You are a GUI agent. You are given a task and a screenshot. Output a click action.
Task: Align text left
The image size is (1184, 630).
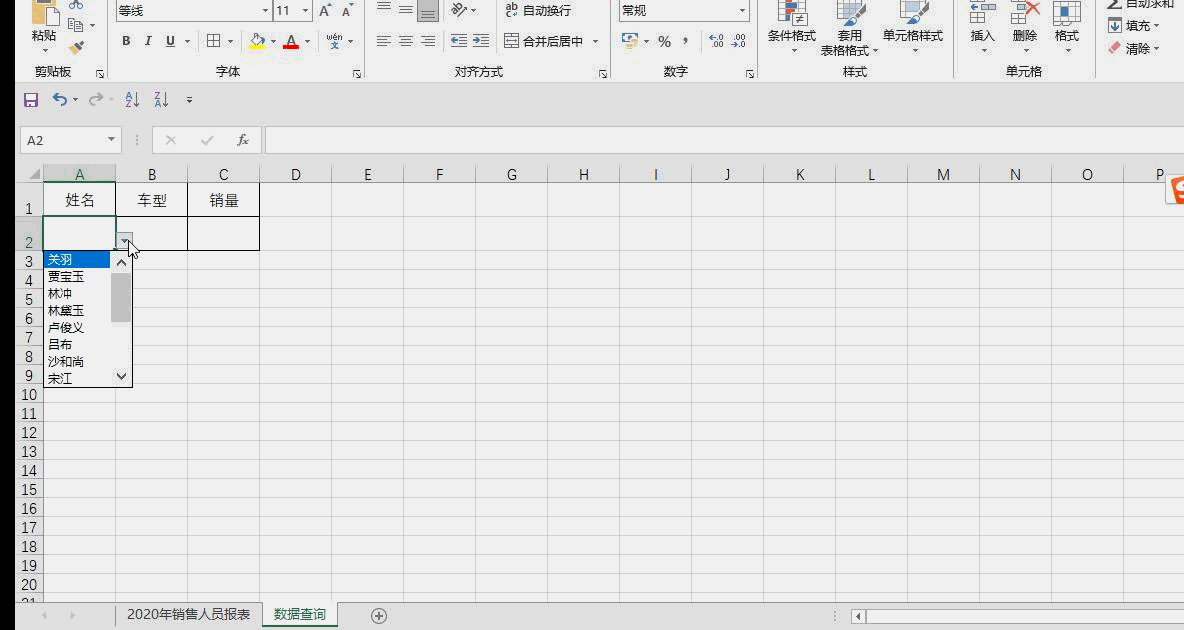tap(384, 41)
